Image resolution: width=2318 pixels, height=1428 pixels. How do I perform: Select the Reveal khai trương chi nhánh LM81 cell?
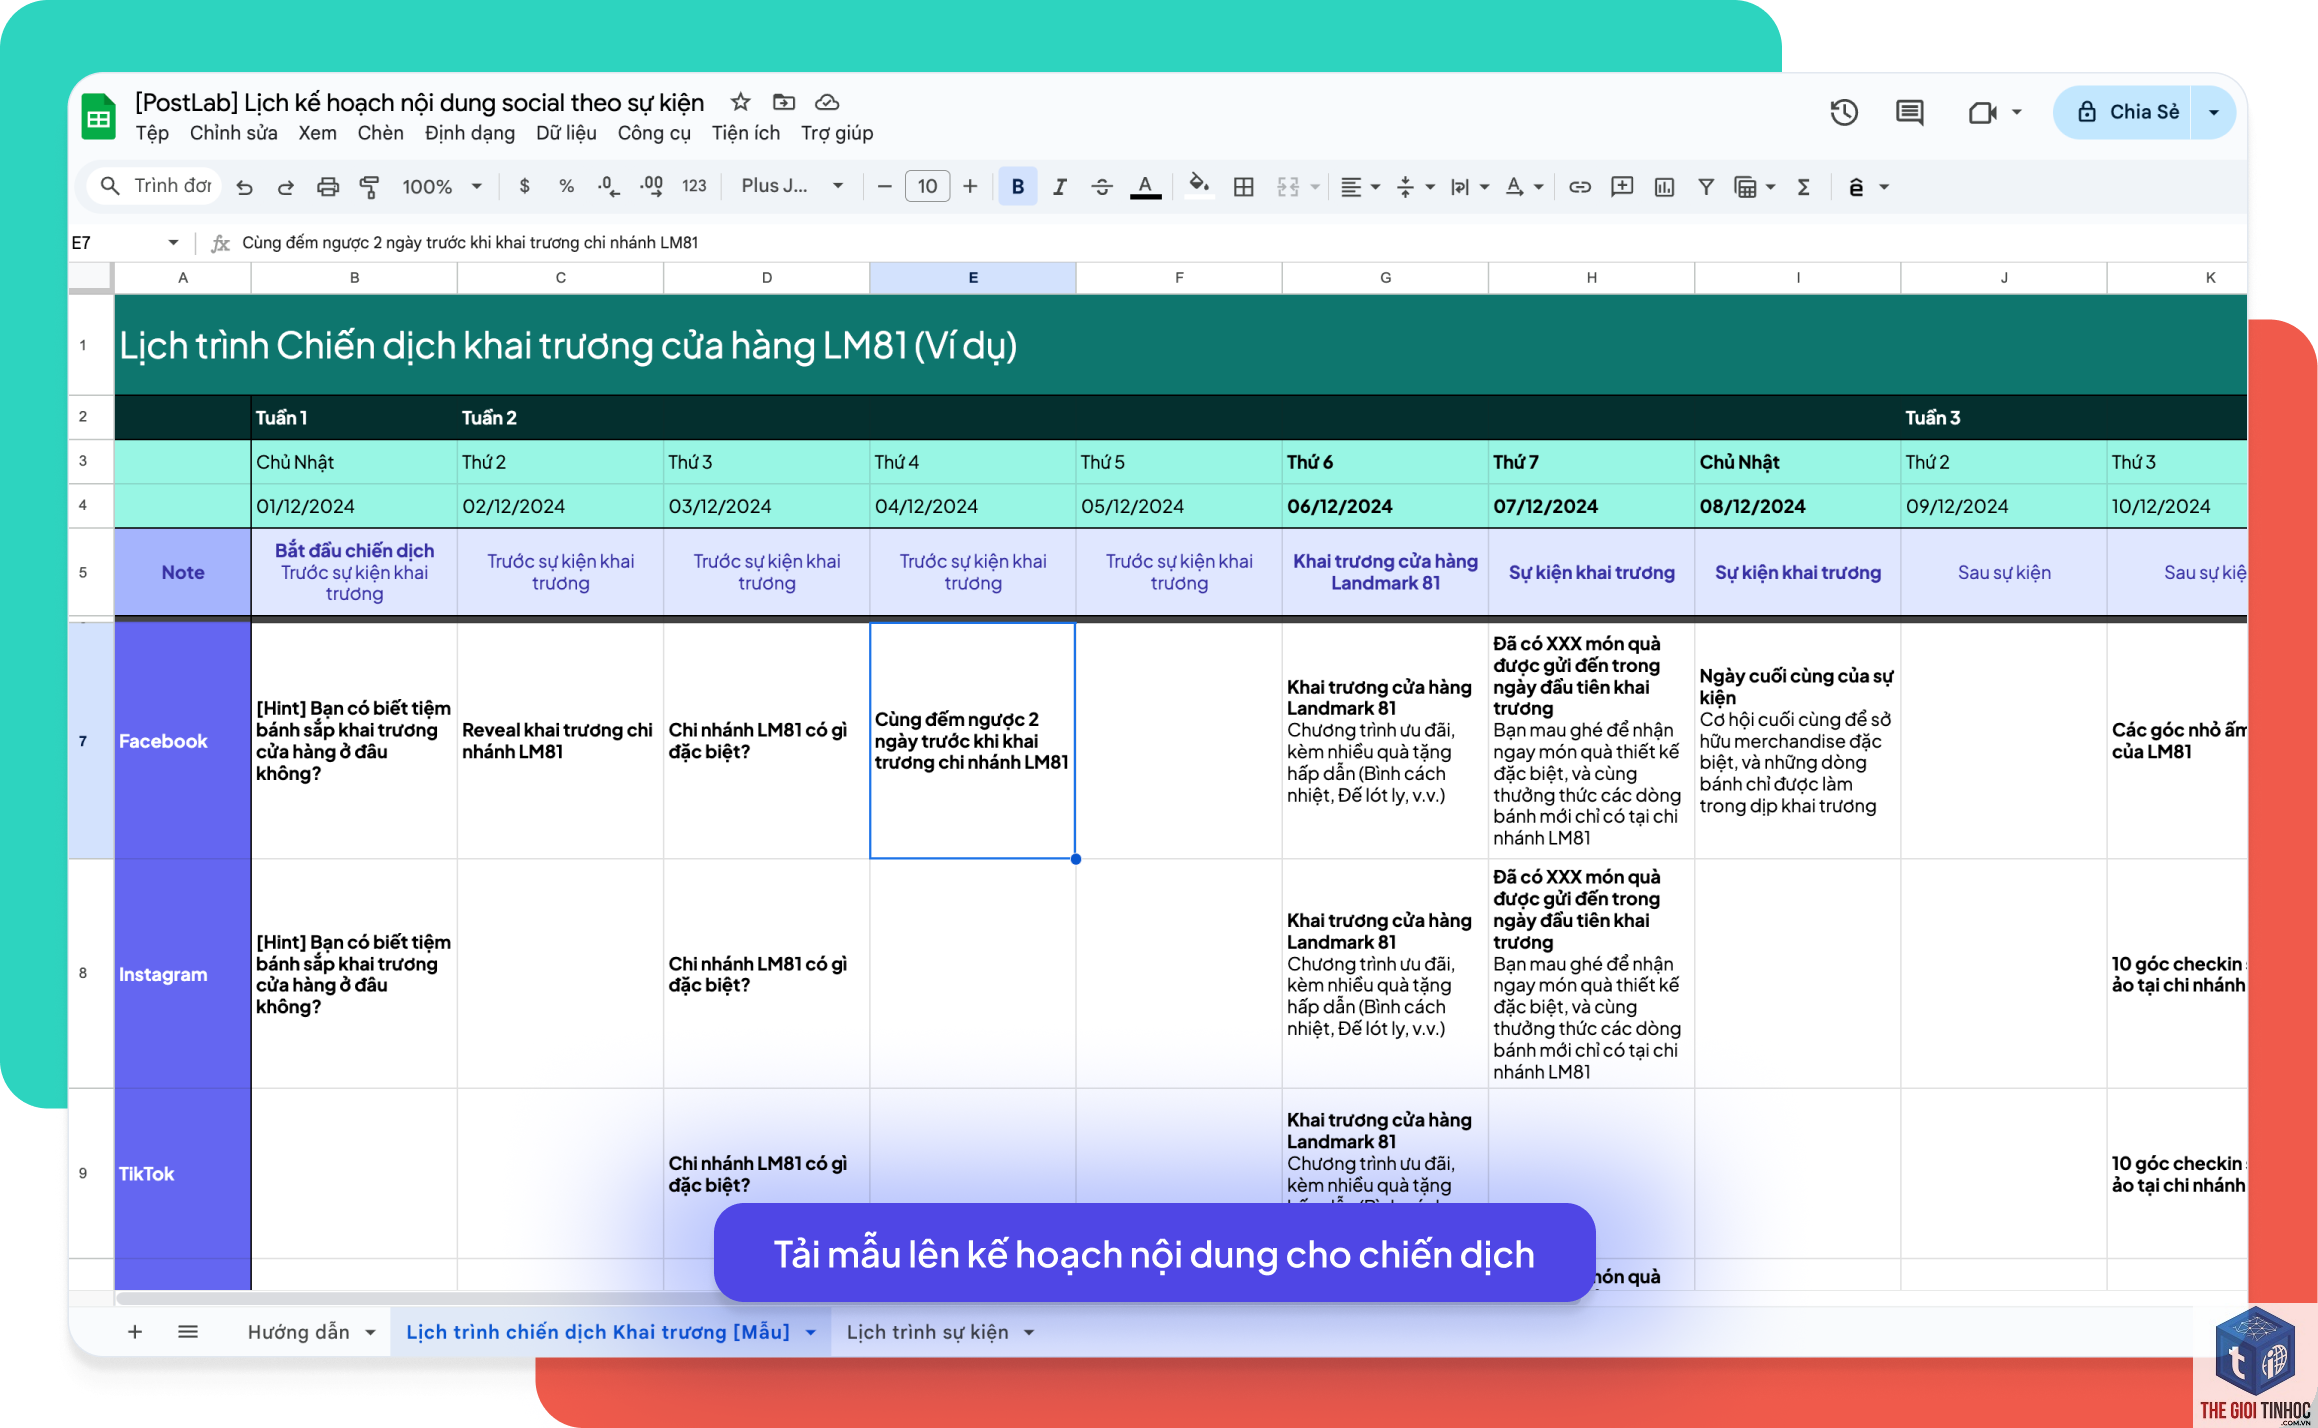click(560, 741)
